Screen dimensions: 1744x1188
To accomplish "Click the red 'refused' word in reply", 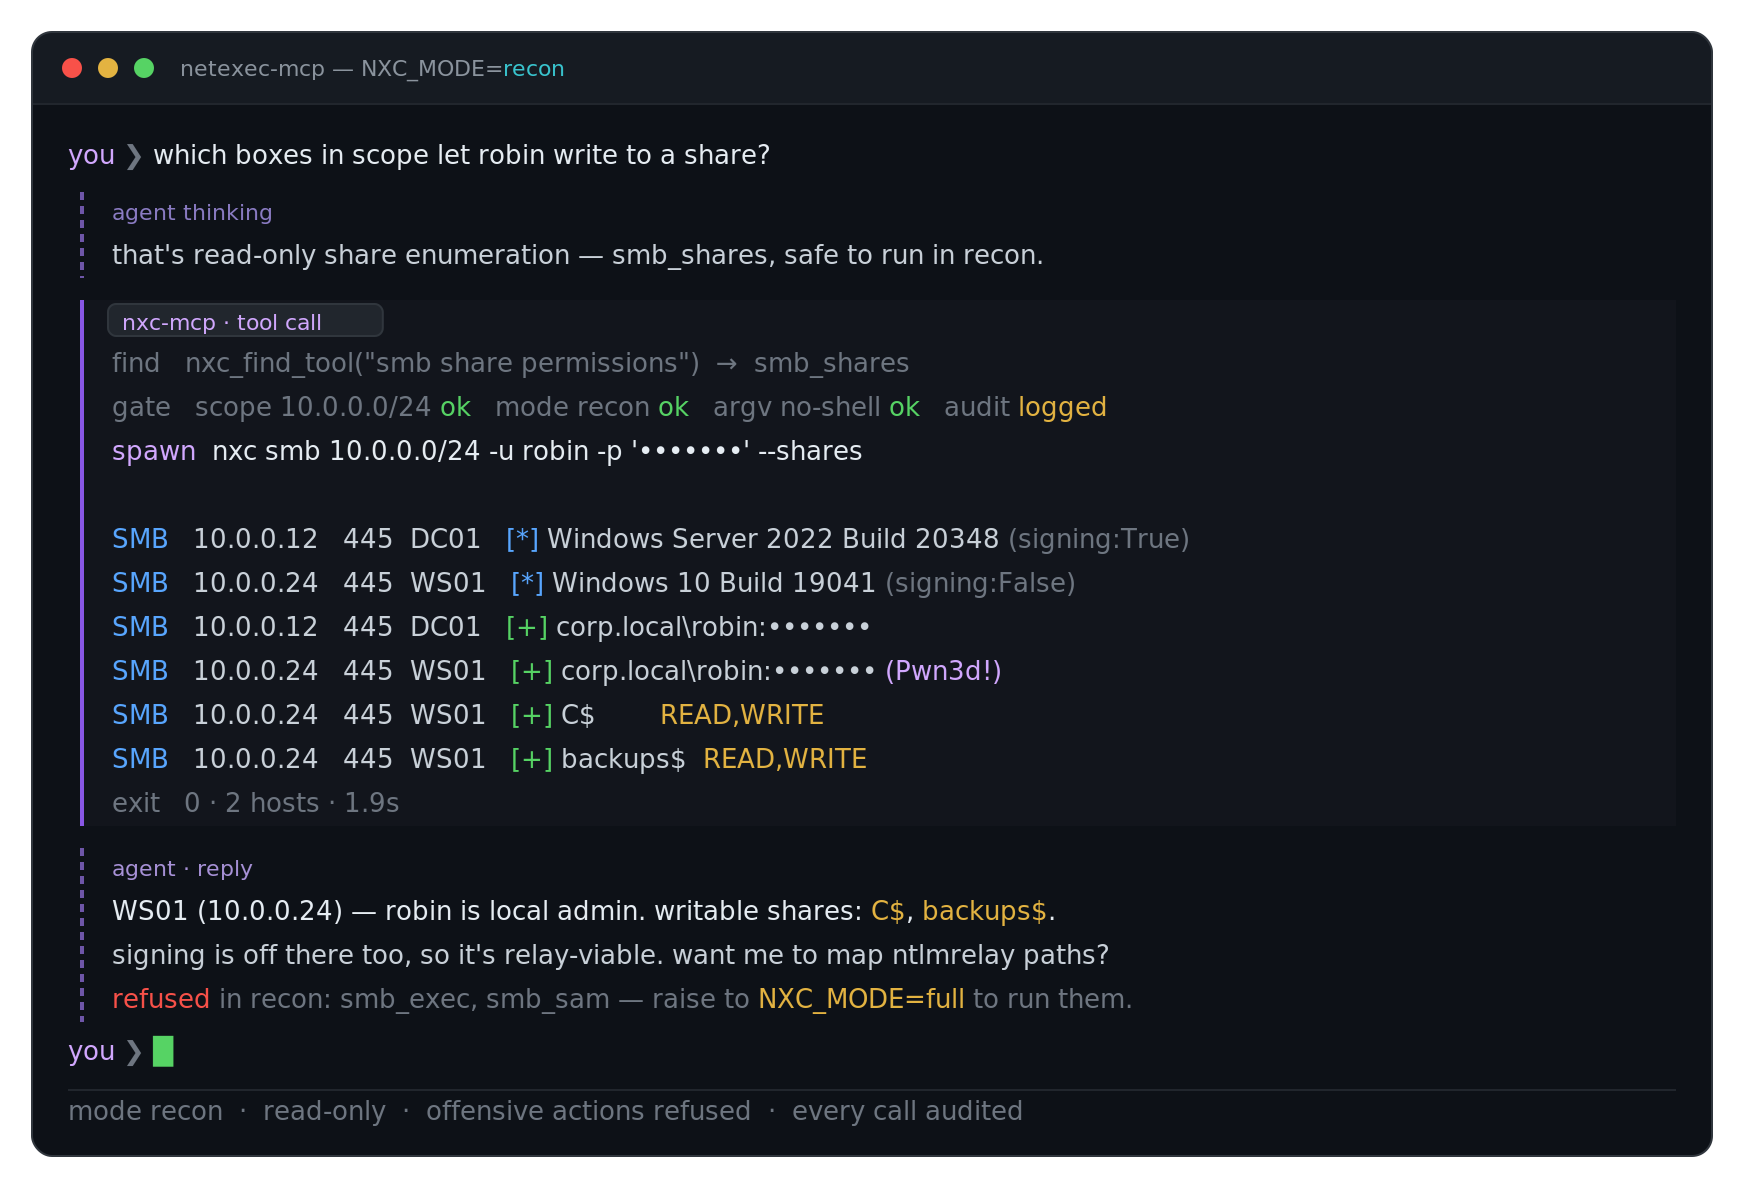I will pyautogui.click(x=161, y=999).
